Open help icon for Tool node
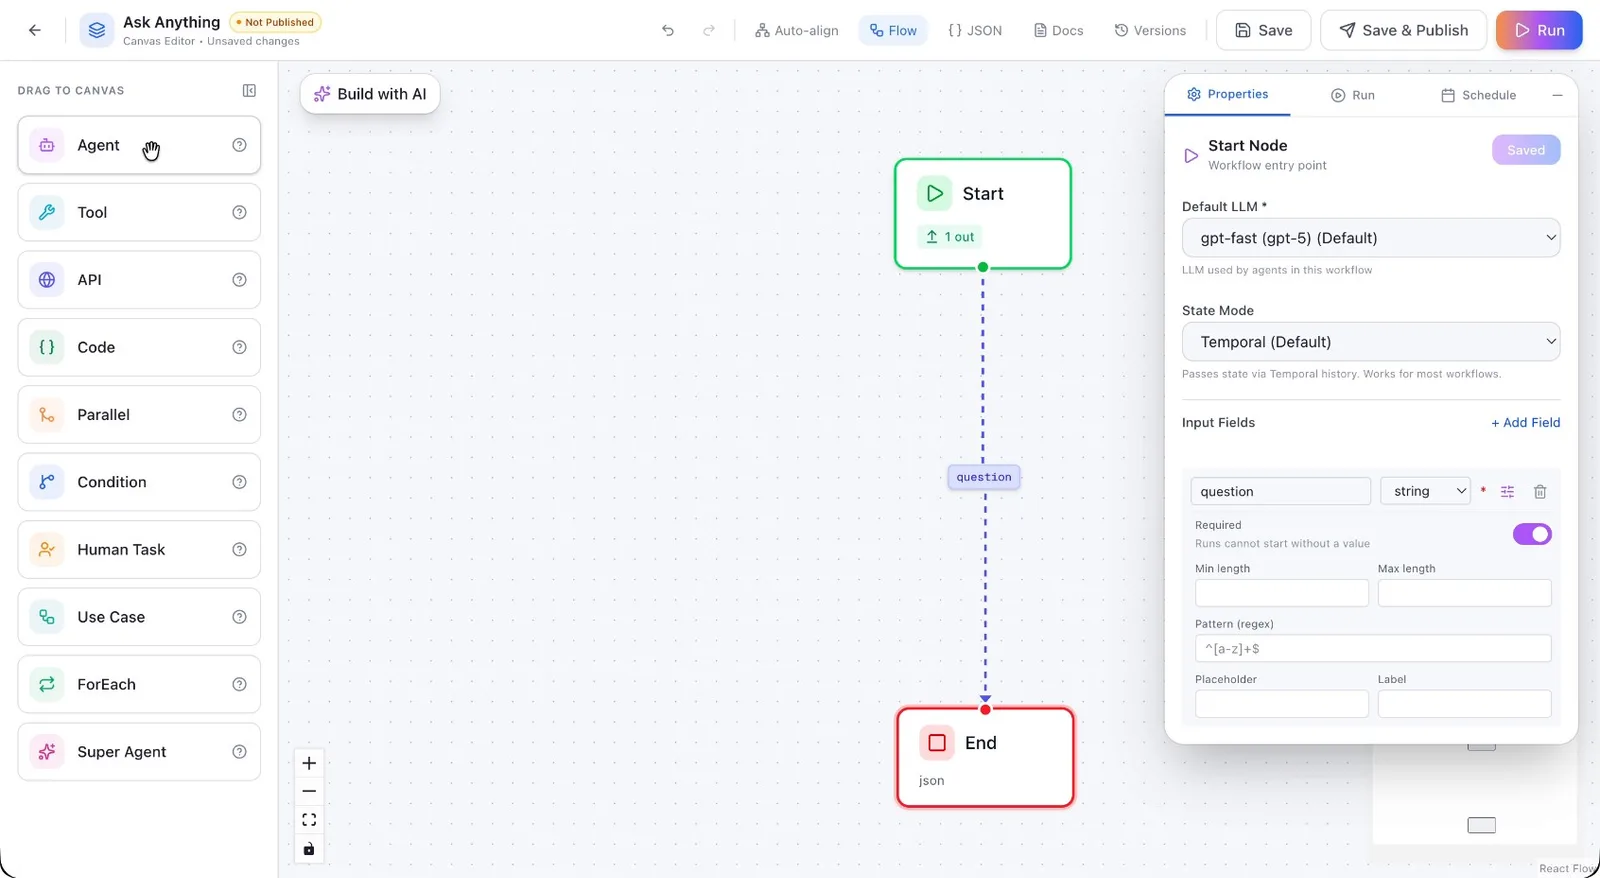Viewport: 1600px width, 878px height. [239, 212]
